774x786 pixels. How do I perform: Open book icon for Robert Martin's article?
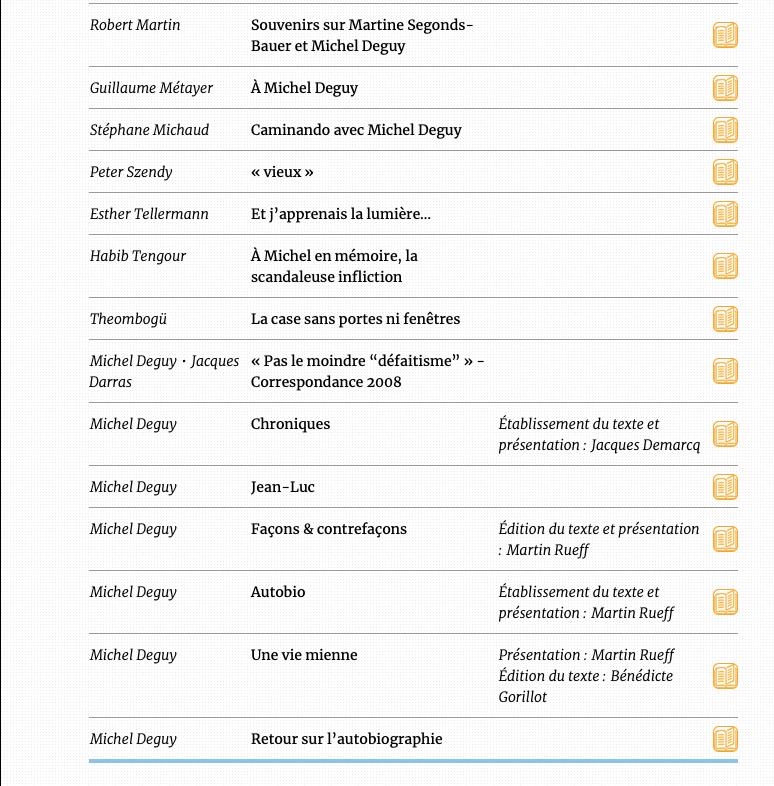725,36
